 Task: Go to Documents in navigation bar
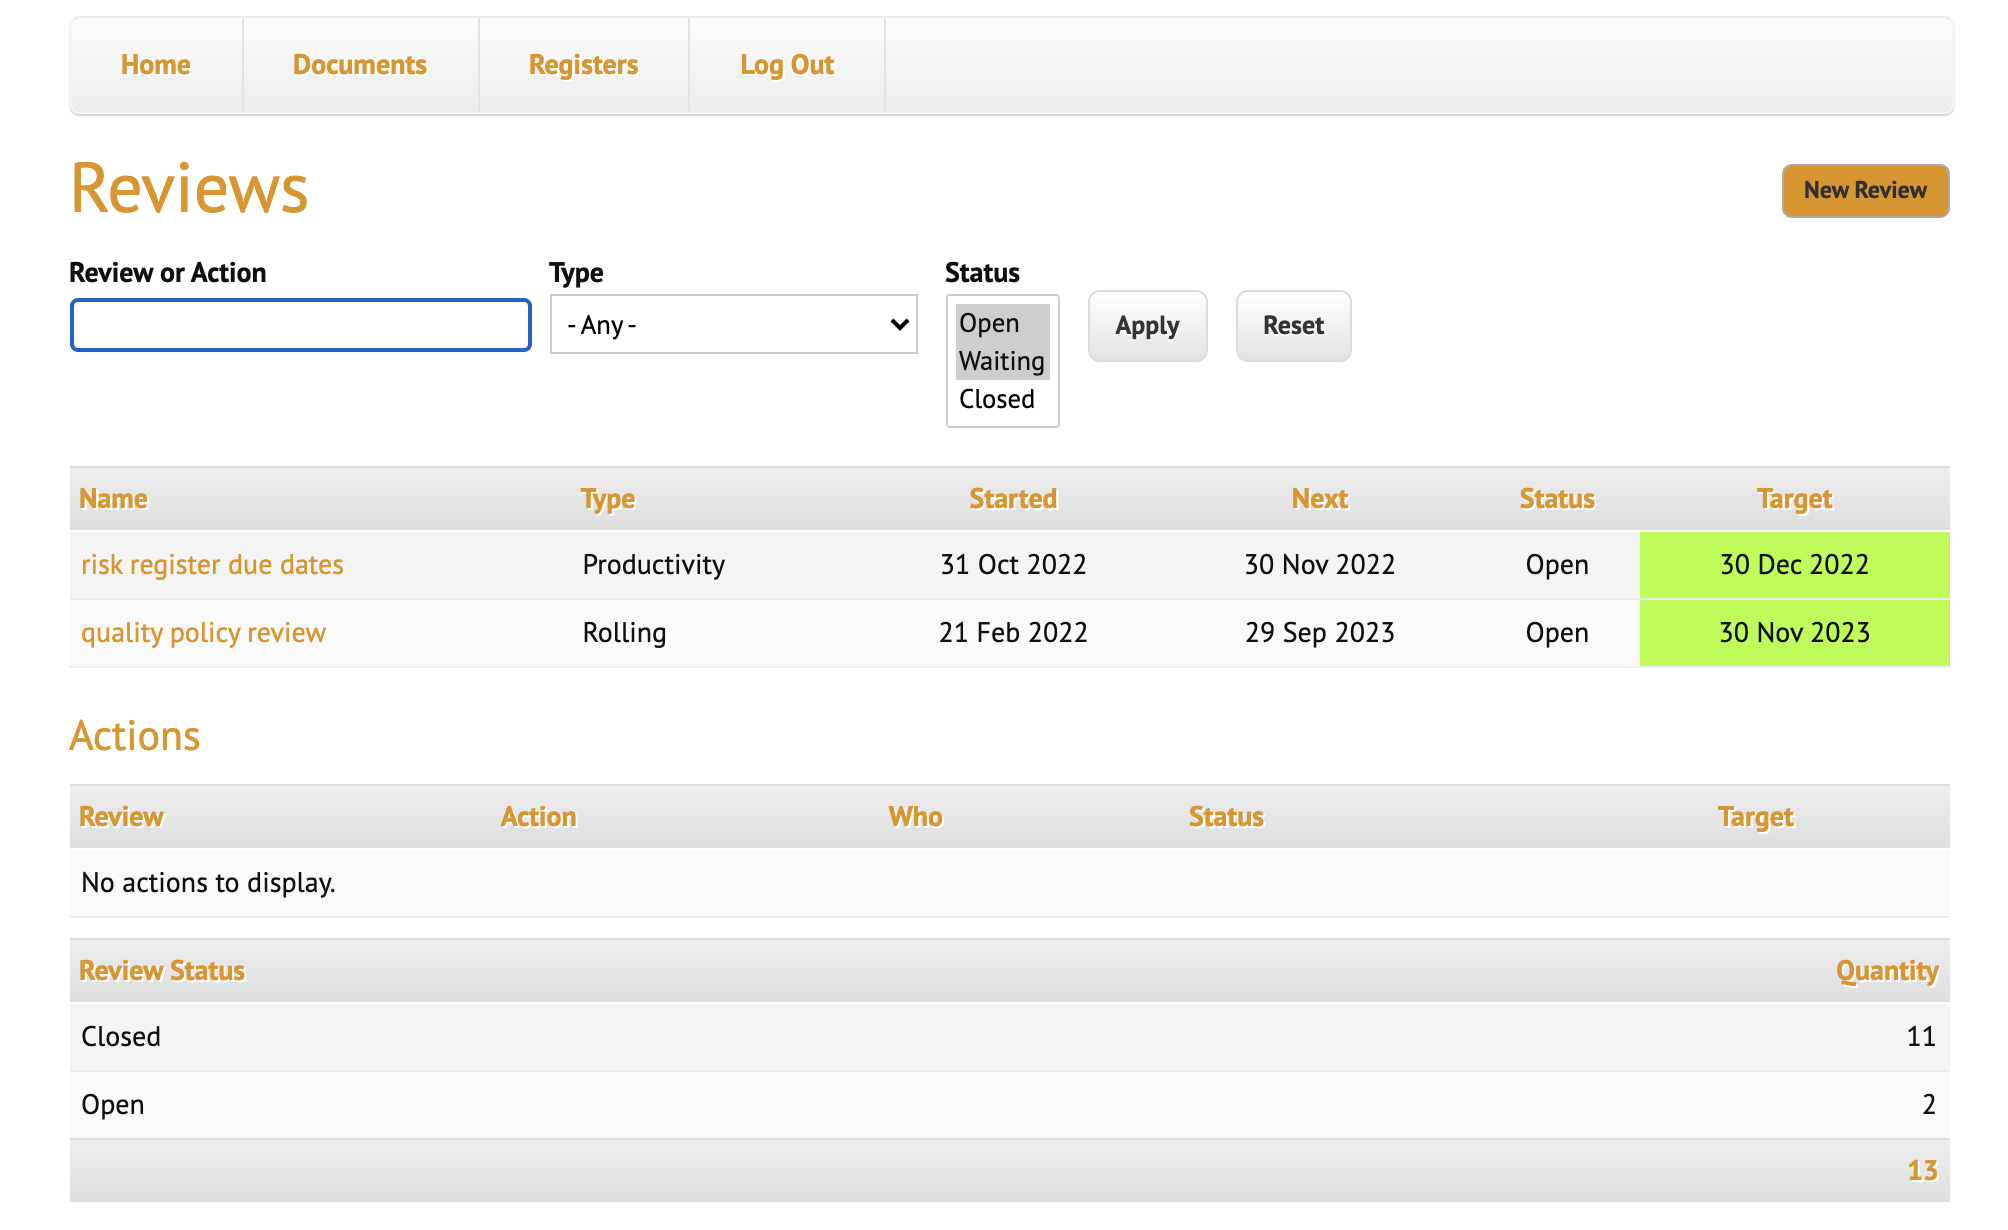pos(359,65)
